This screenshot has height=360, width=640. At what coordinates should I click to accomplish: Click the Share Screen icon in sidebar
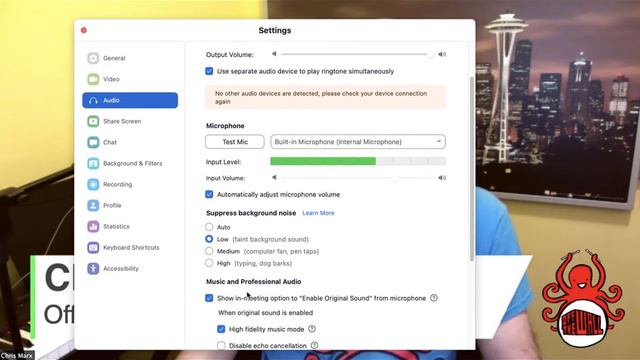tap(93, 121)
